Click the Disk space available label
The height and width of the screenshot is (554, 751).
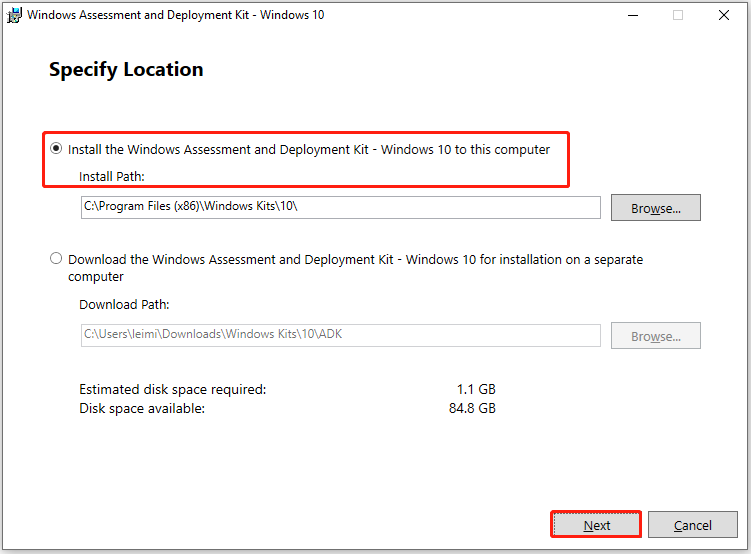click(142, 408)
